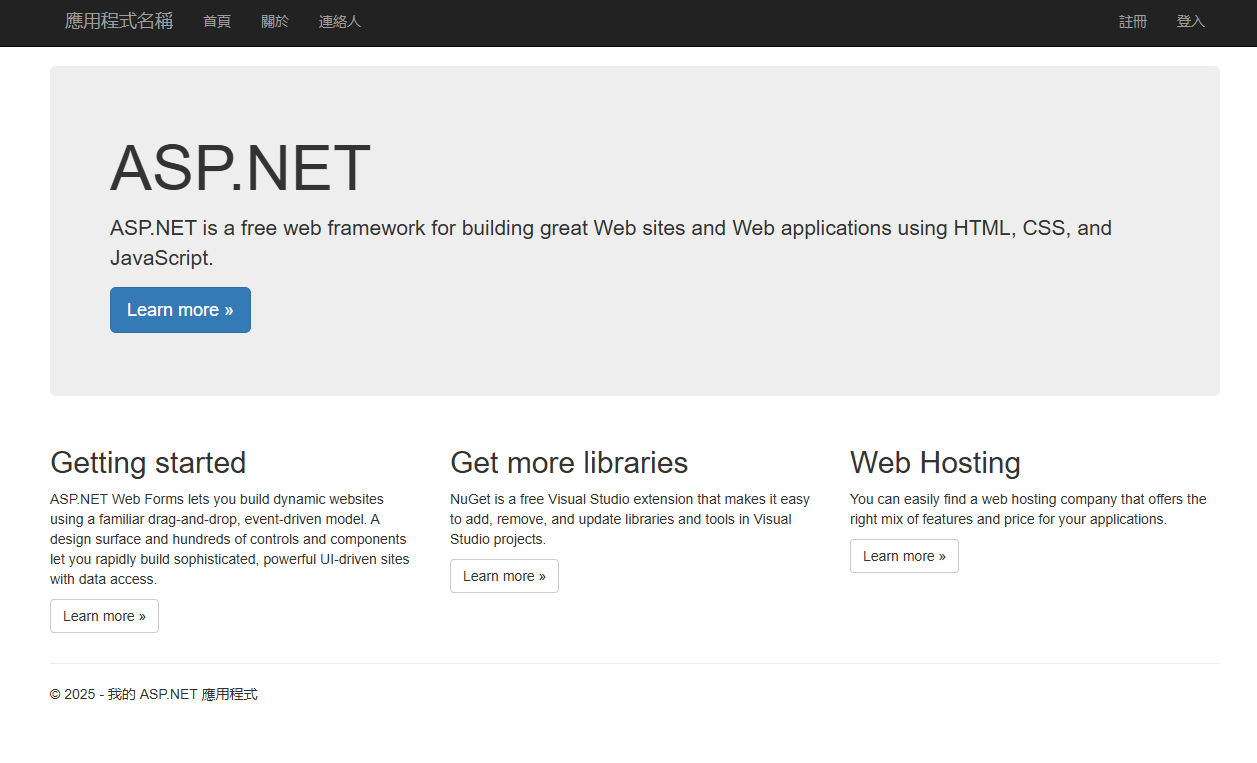
Task: Click the Getting started heading
Action: (x=148, y=462)
